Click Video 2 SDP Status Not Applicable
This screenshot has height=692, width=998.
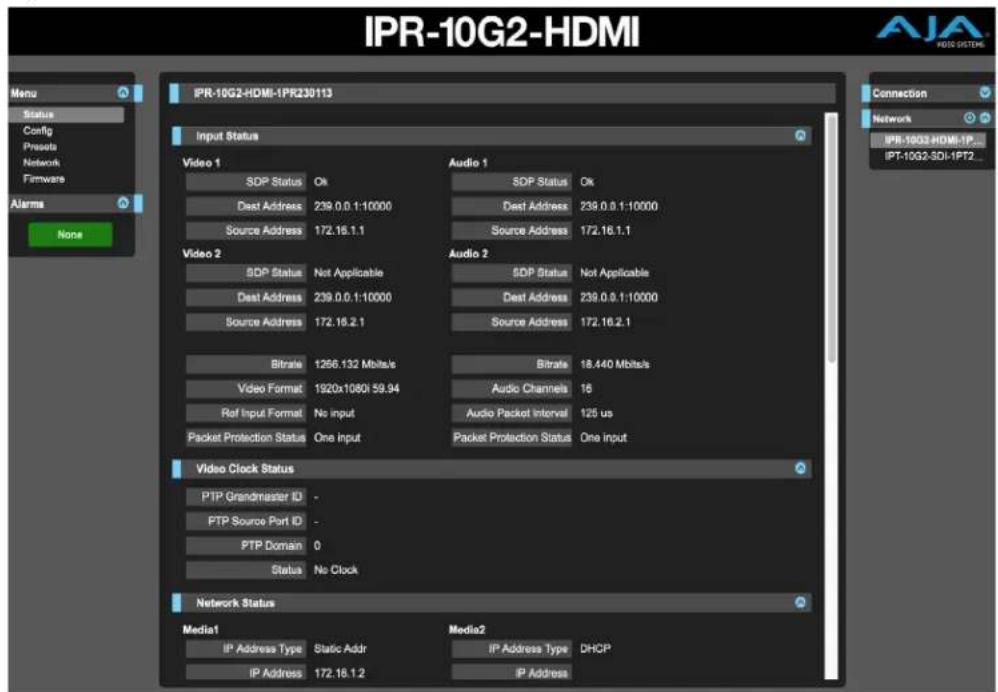click(x=348, y=272)
